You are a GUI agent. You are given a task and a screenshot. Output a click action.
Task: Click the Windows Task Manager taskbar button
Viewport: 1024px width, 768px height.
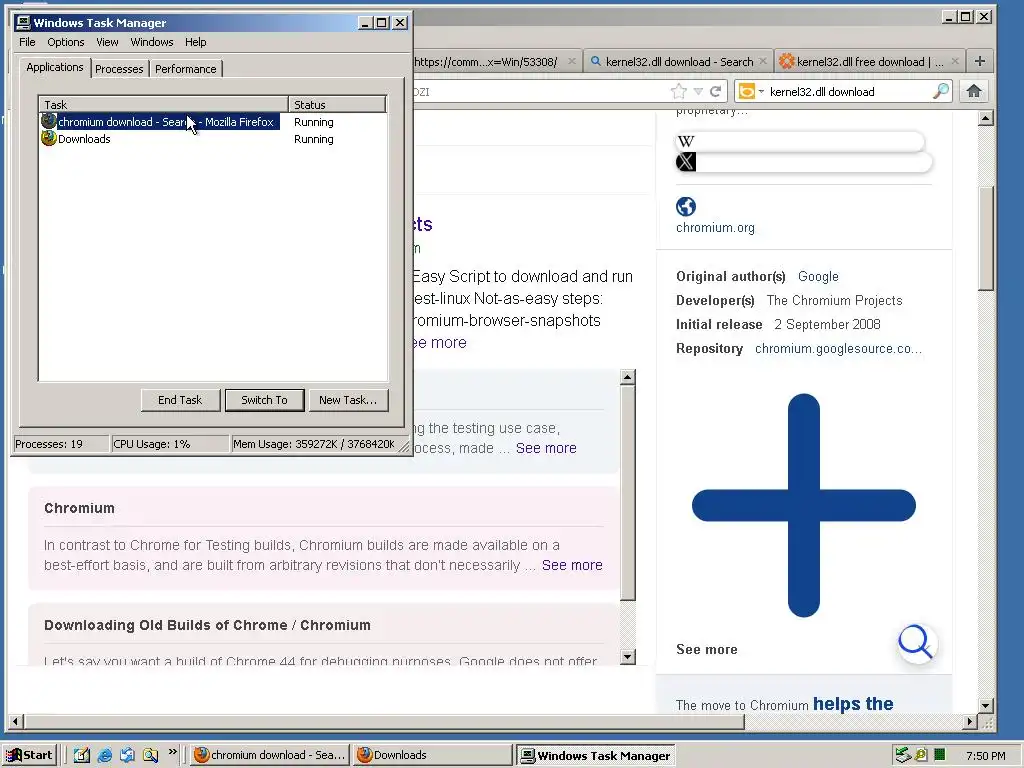pyautogui.click(x=596, y=755)
